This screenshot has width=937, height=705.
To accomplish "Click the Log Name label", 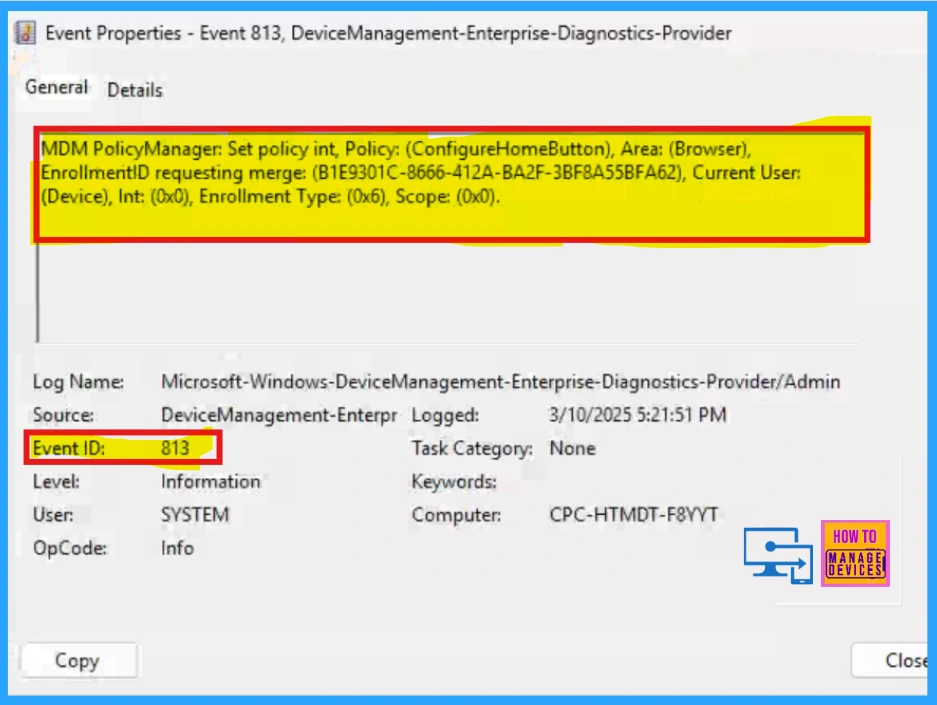I will tap(78, 382).
